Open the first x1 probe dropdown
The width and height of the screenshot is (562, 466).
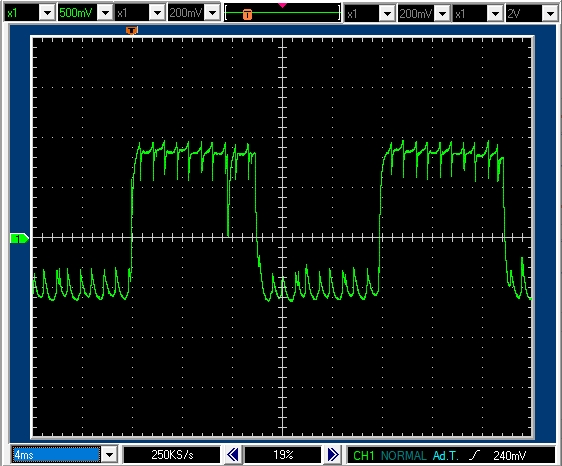[x=47, y=13]
